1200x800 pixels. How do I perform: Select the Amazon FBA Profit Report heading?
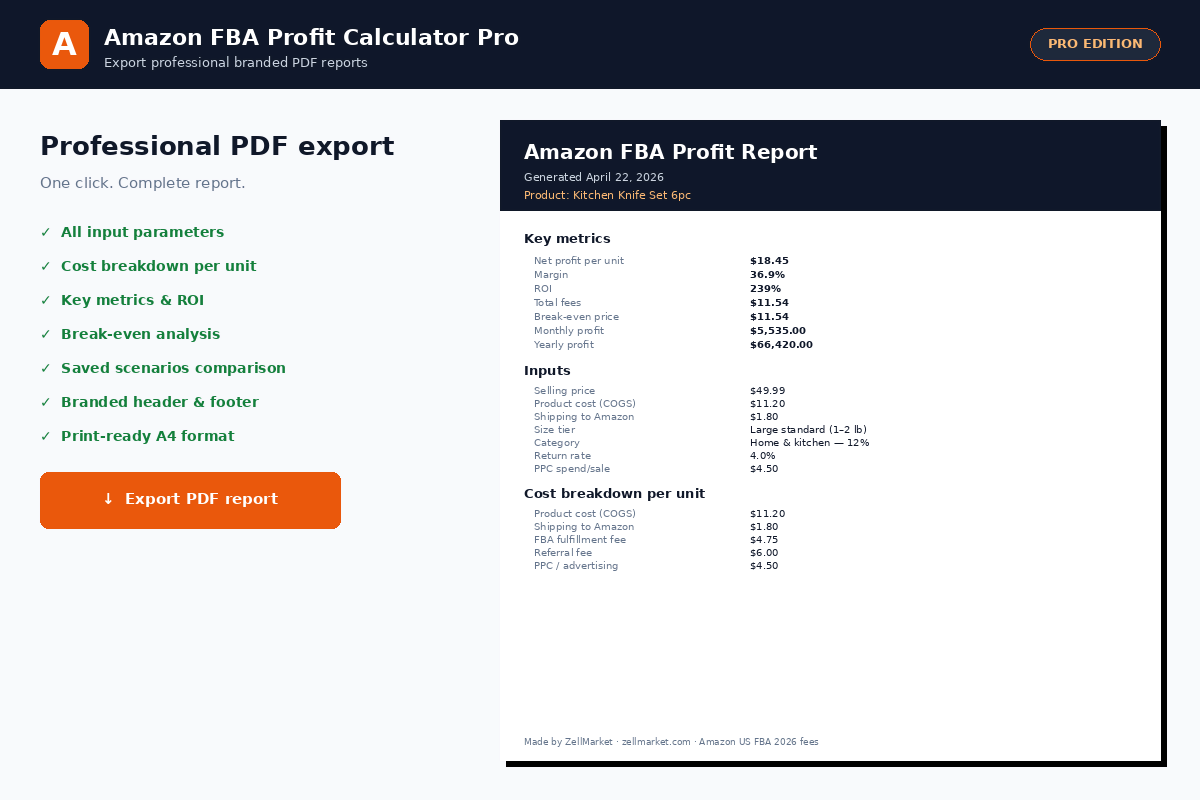(670, 152)
